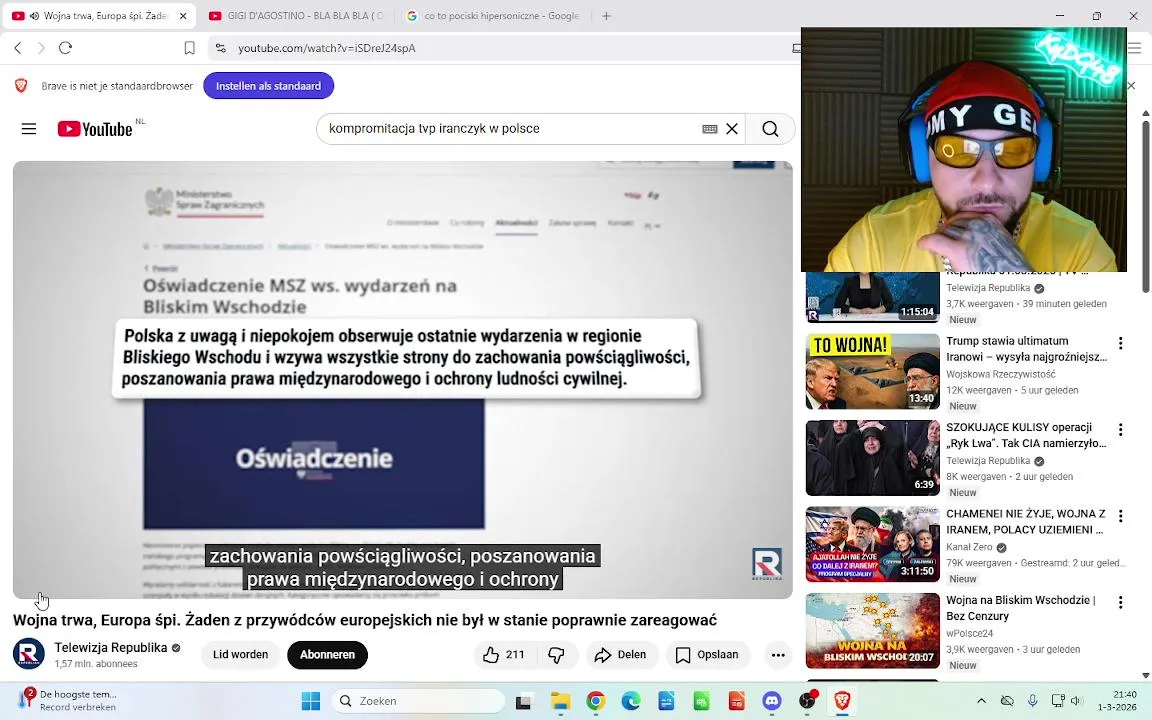Open the Windows Start menu
The height and width of the screenshot is (720, 1152).
(311, 701)
